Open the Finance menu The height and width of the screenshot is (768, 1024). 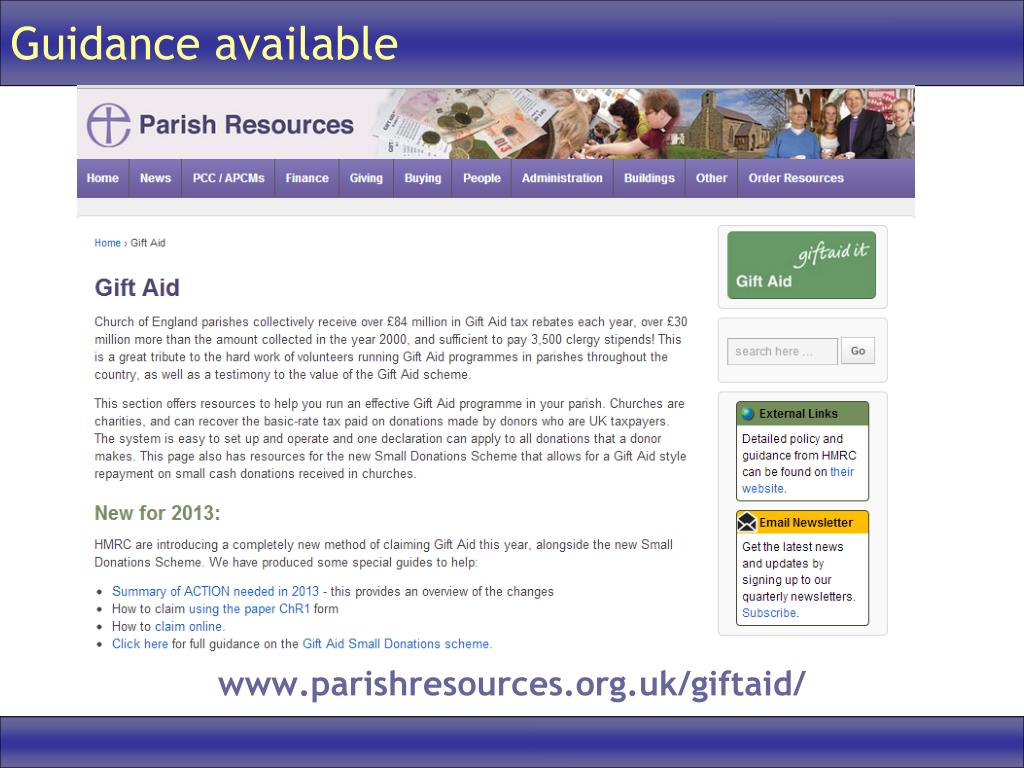point(307,178)
